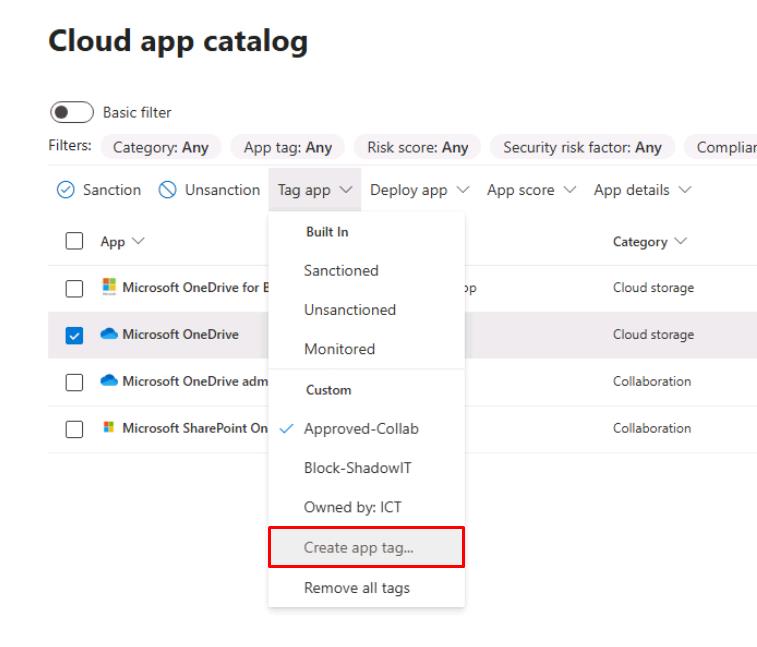Click the Microsoft OneDrive cloud icon
The height and width of the screenshot is (647, 757).
[x=109, y=335]
